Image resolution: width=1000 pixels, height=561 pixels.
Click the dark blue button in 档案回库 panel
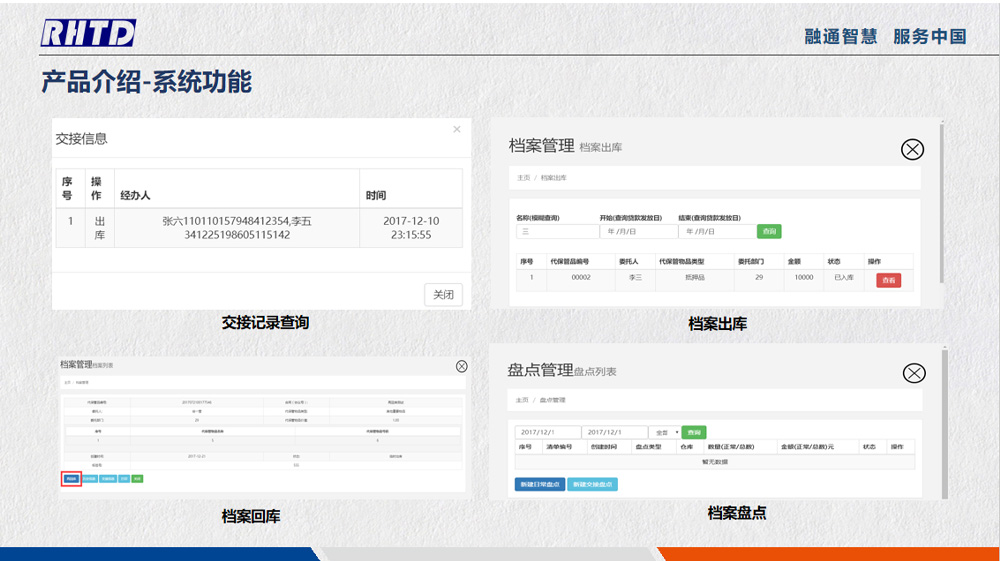71,479
